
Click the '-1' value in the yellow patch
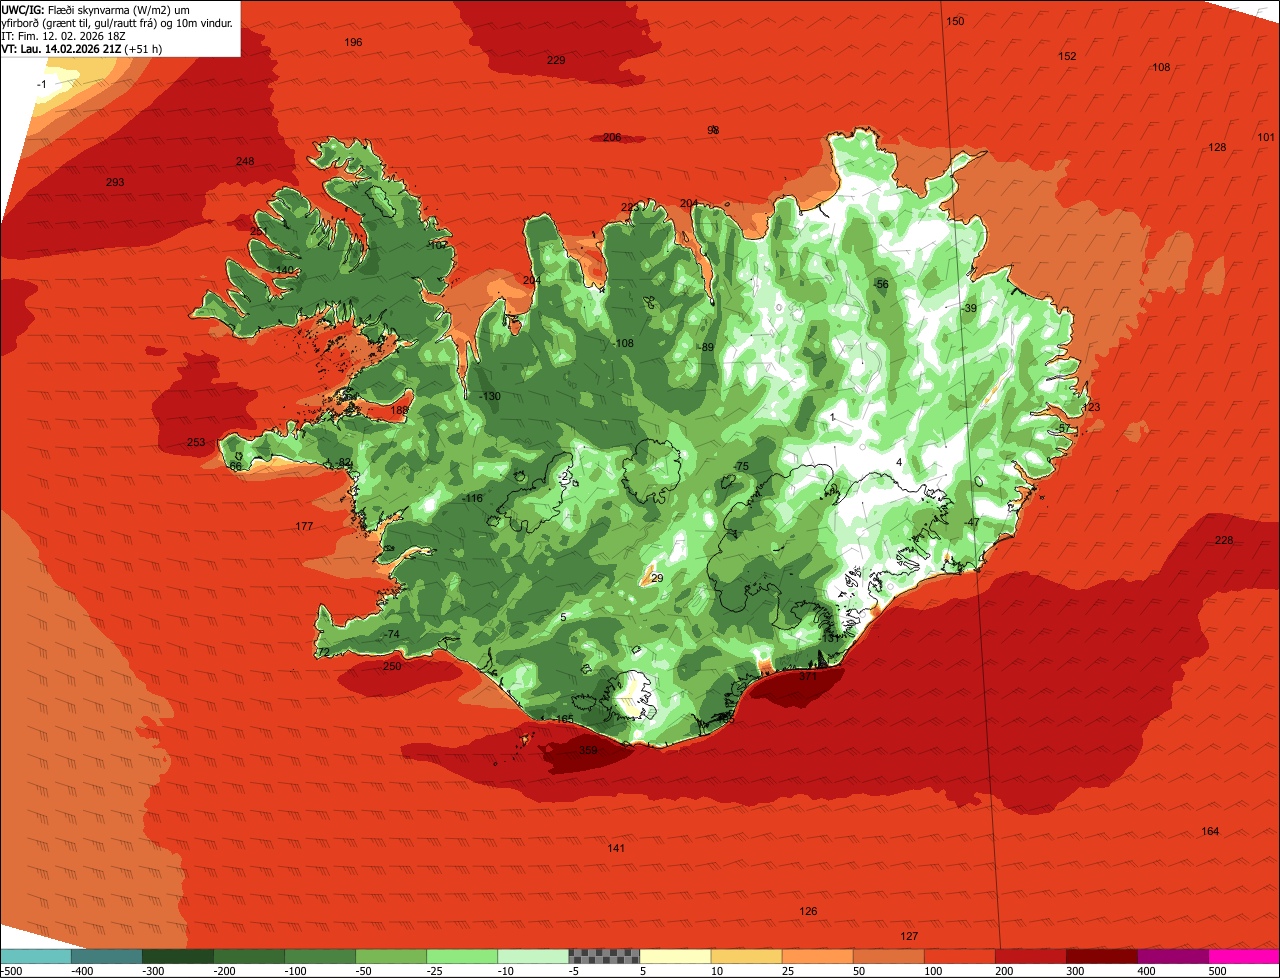pos(41,84)
